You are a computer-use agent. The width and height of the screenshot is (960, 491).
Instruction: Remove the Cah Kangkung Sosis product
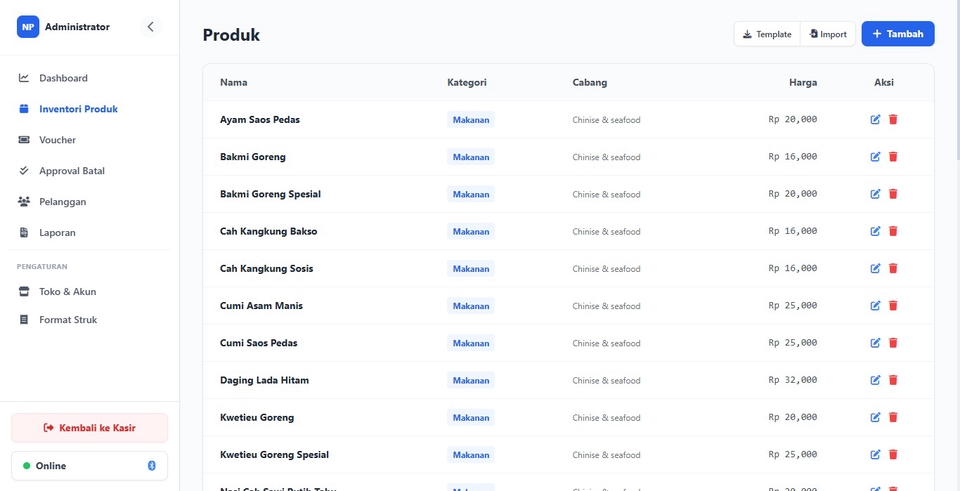point(893,269)
